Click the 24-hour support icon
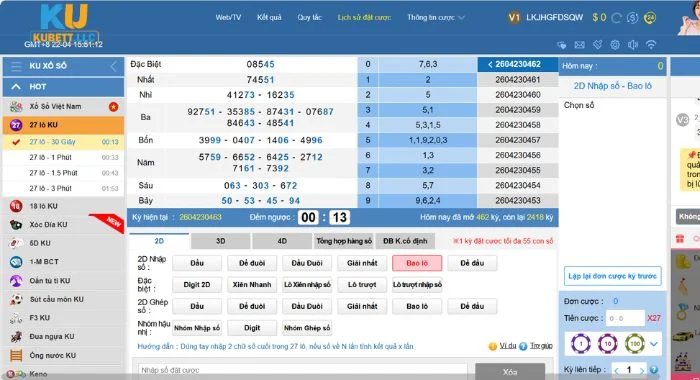 tap(650, 18)
